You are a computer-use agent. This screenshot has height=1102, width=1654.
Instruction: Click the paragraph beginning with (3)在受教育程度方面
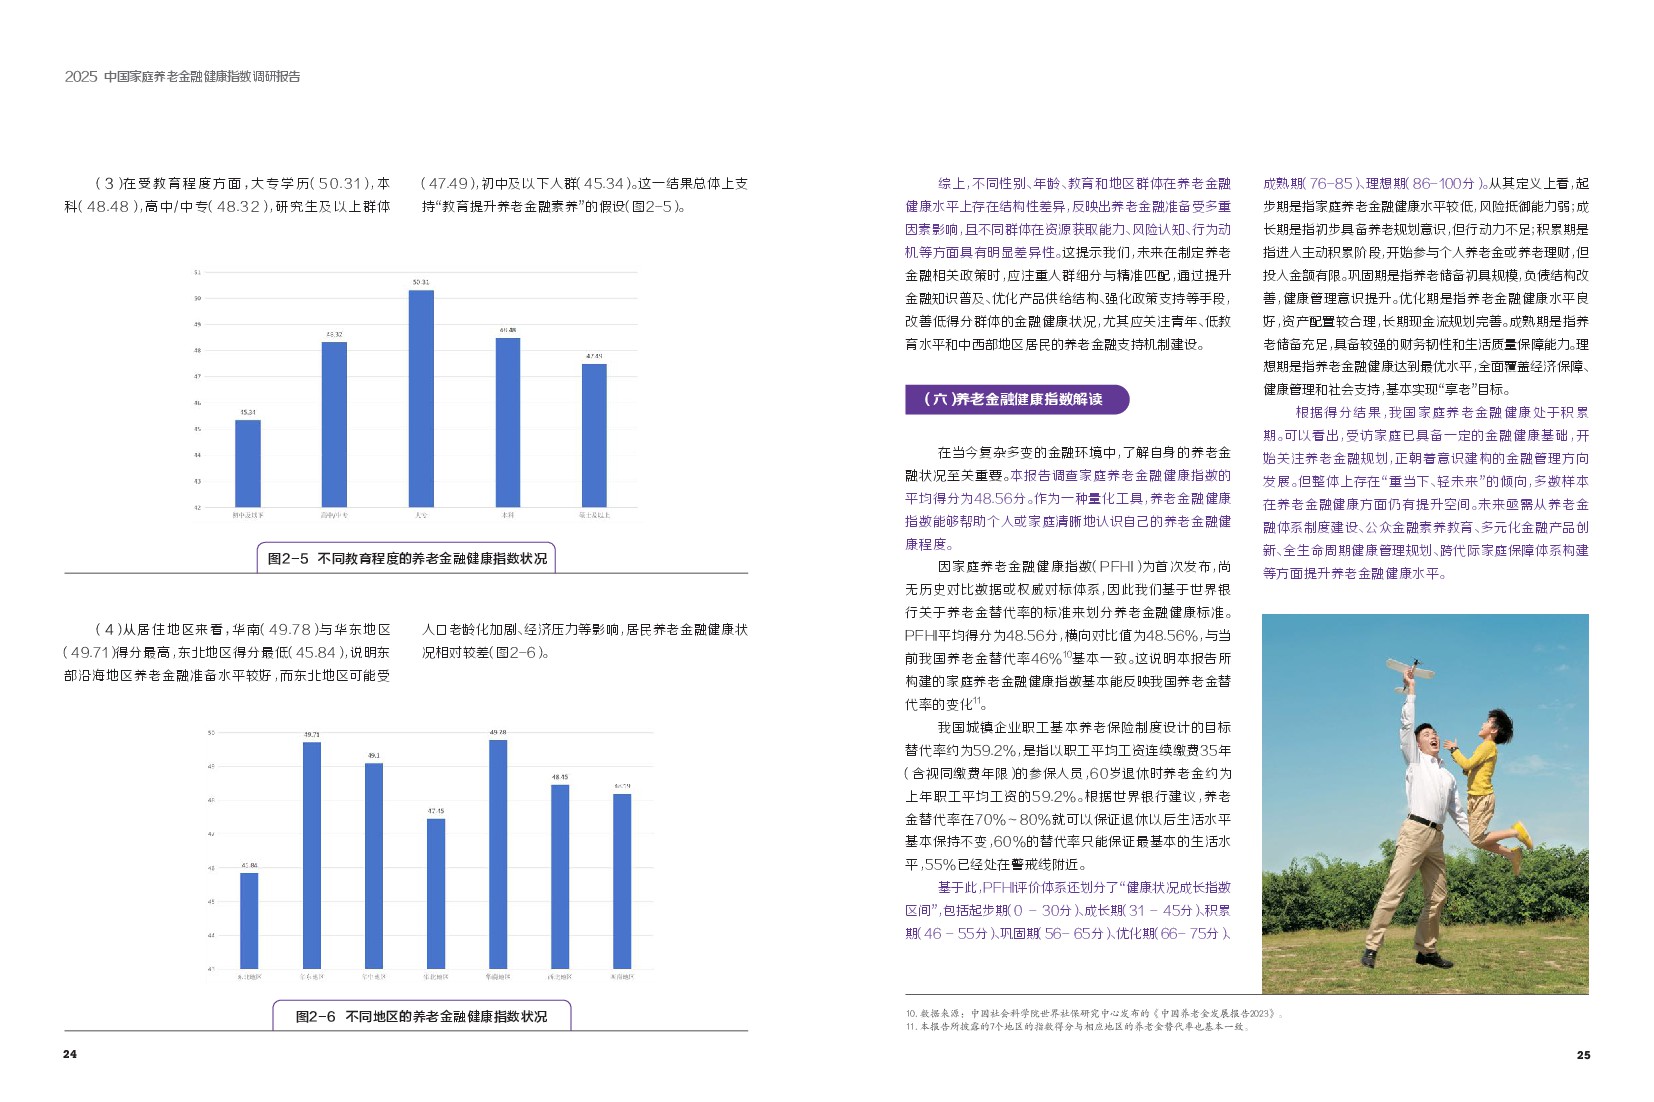(227, 195)
